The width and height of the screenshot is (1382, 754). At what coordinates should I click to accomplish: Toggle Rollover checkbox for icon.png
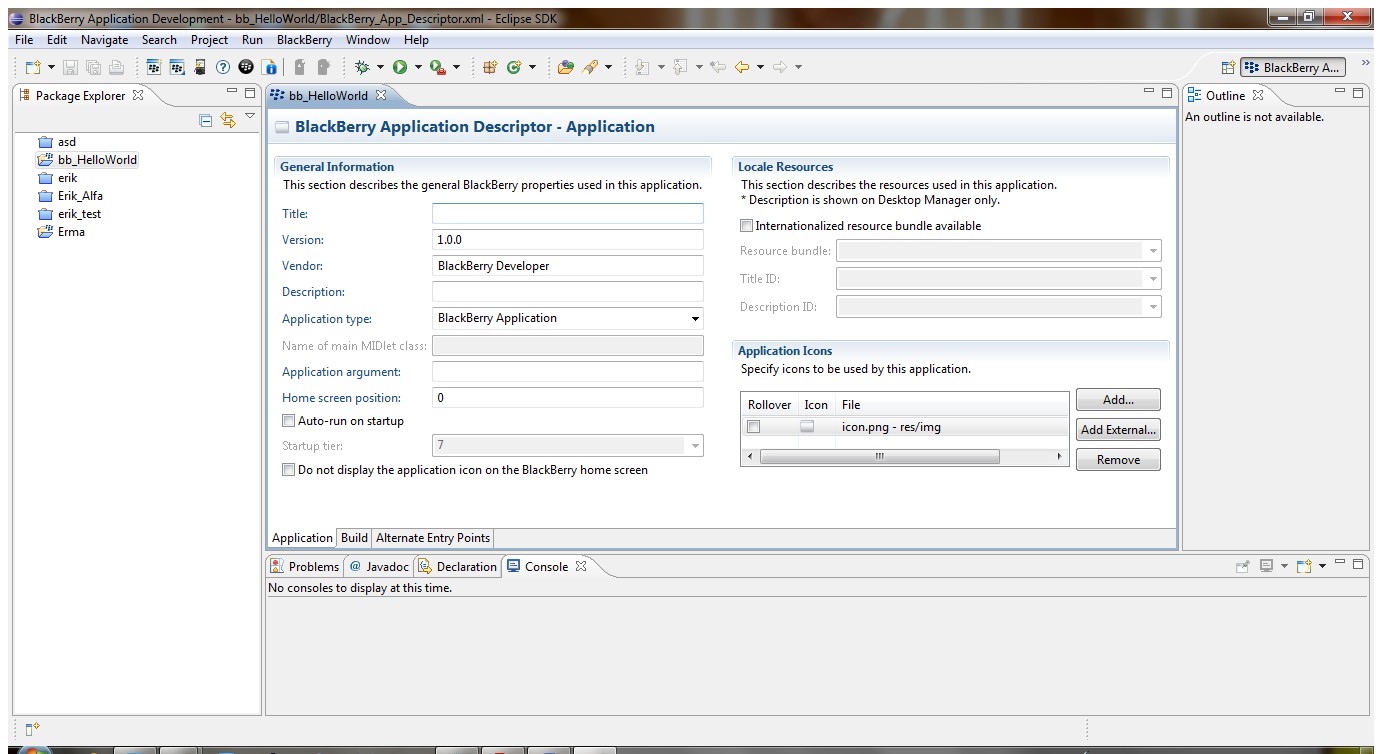[x=754, y=427]
